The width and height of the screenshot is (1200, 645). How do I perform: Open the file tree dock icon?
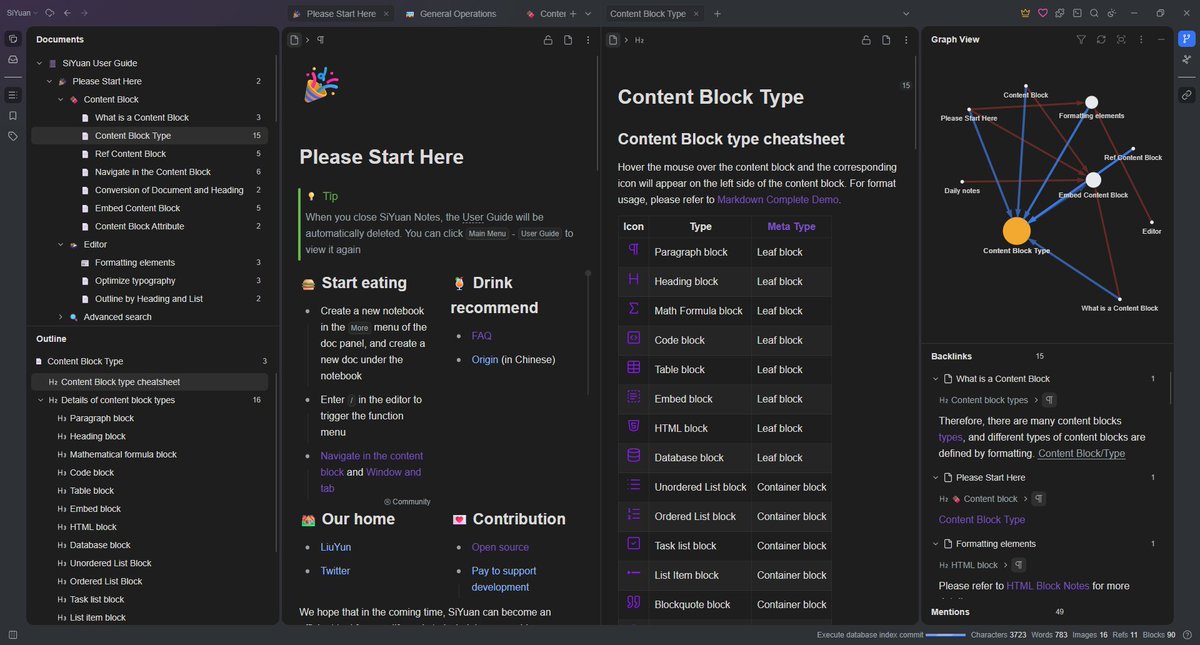point(13,39)
